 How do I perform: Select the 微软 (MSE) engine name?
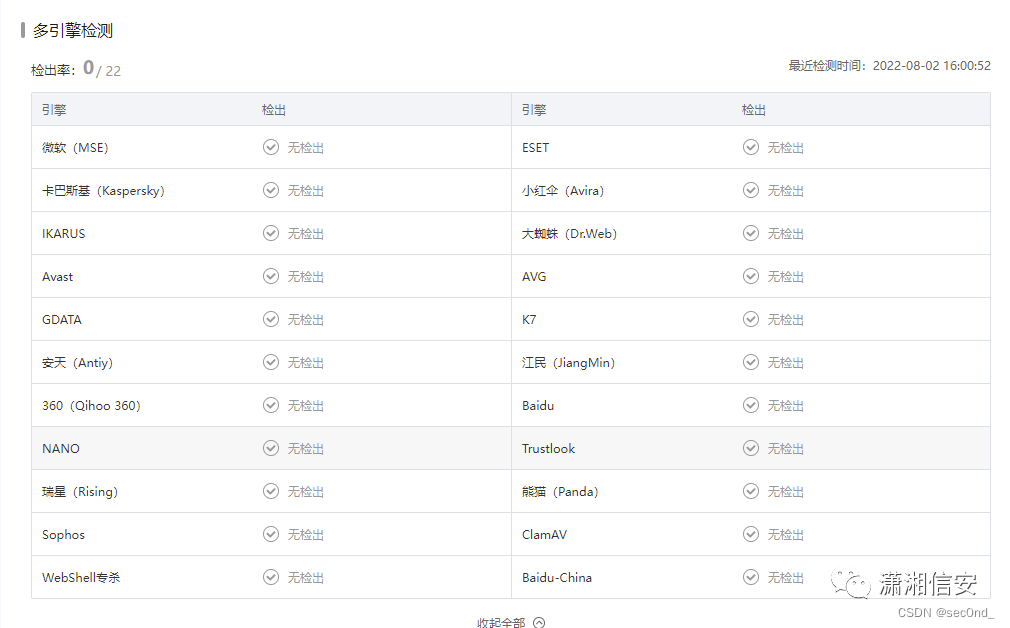click(x=75, y=147)
